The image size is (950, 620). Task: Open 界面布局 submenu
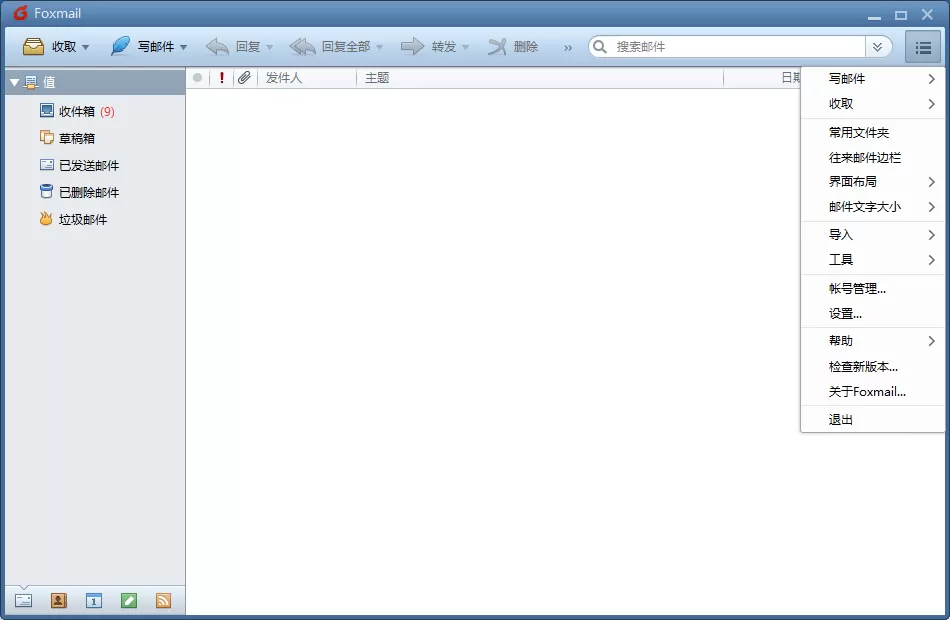[872, 181]
